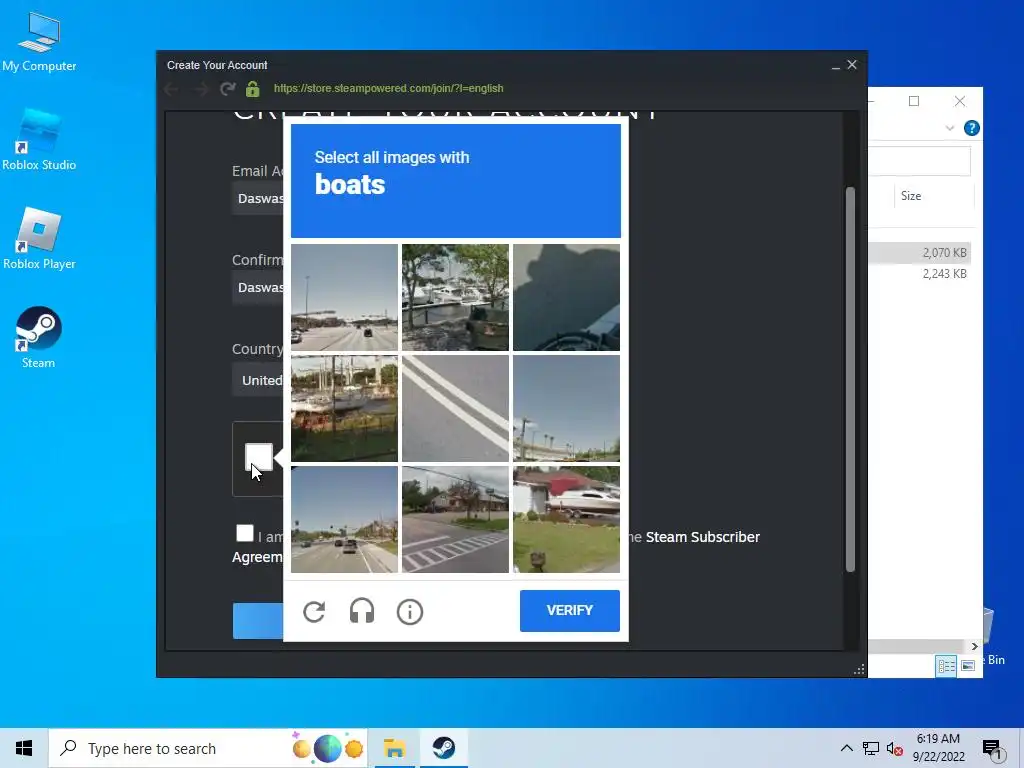Switch File Explorer to details view
Image resolution: width=1024 pixels, height=768 pixels.
click(x=946, y=665)
